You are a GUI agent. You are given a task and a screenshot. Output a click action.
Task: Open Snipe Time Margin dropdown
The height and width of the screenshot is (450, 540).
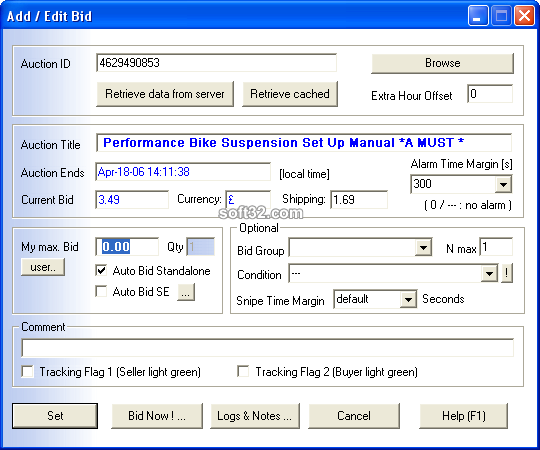point(408,299)
